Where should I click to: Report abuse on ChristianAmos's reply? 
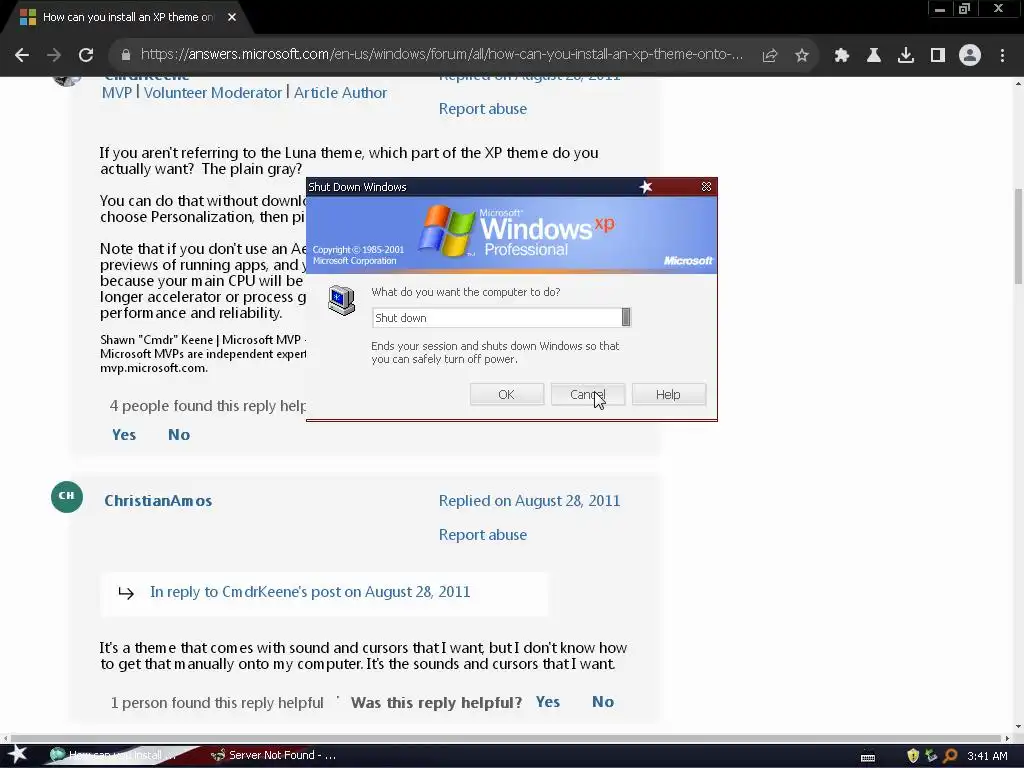coord(483,534)
